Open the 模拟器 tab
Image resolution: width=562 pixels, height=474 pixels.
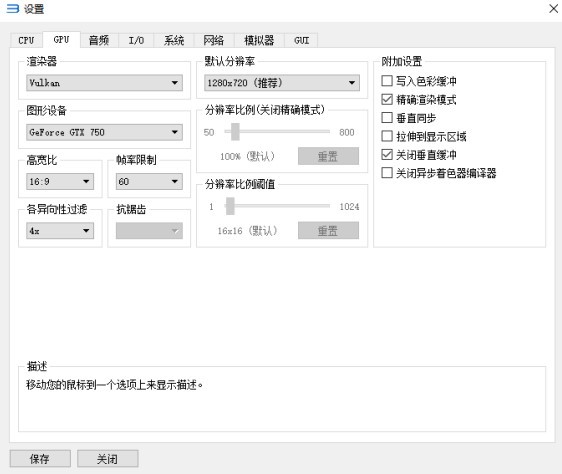coord(259,40)
